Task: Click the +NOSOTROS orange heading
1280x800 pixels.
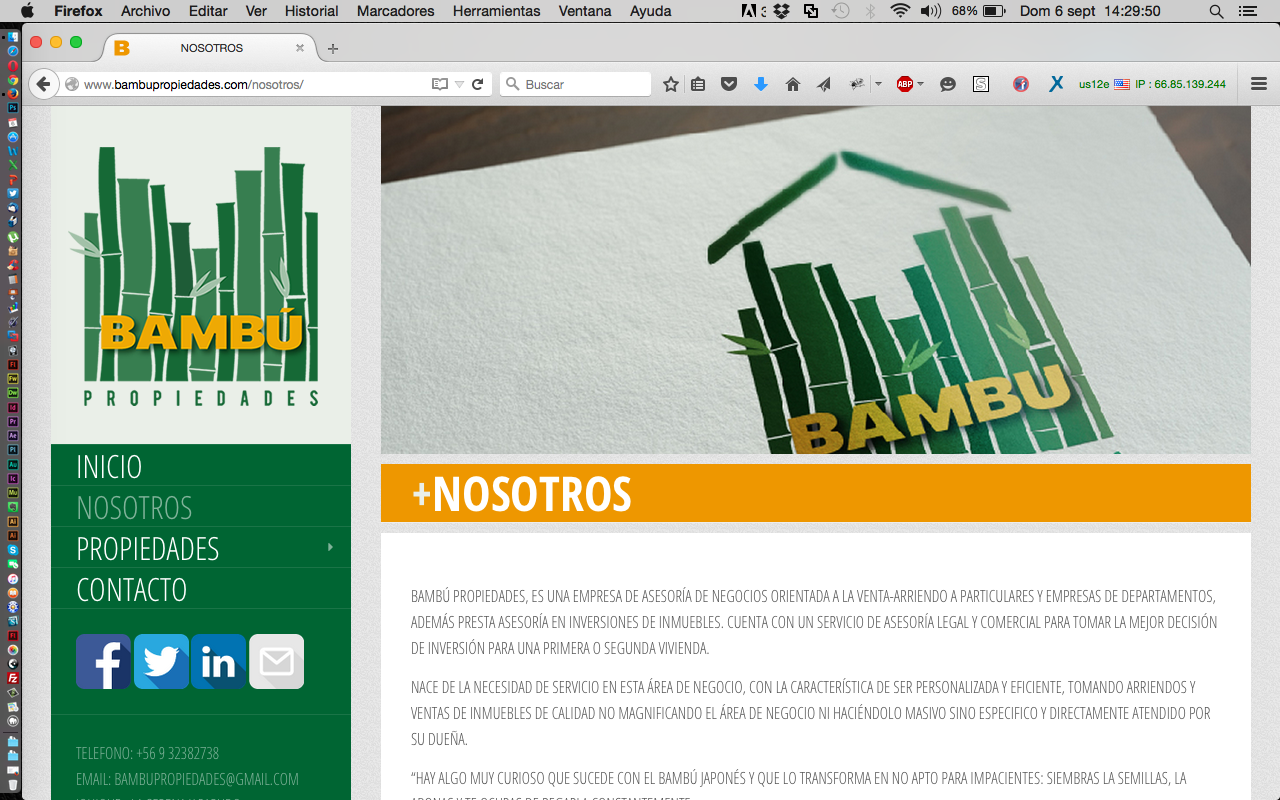Action: pyautogui.click(x=522, y=494)
